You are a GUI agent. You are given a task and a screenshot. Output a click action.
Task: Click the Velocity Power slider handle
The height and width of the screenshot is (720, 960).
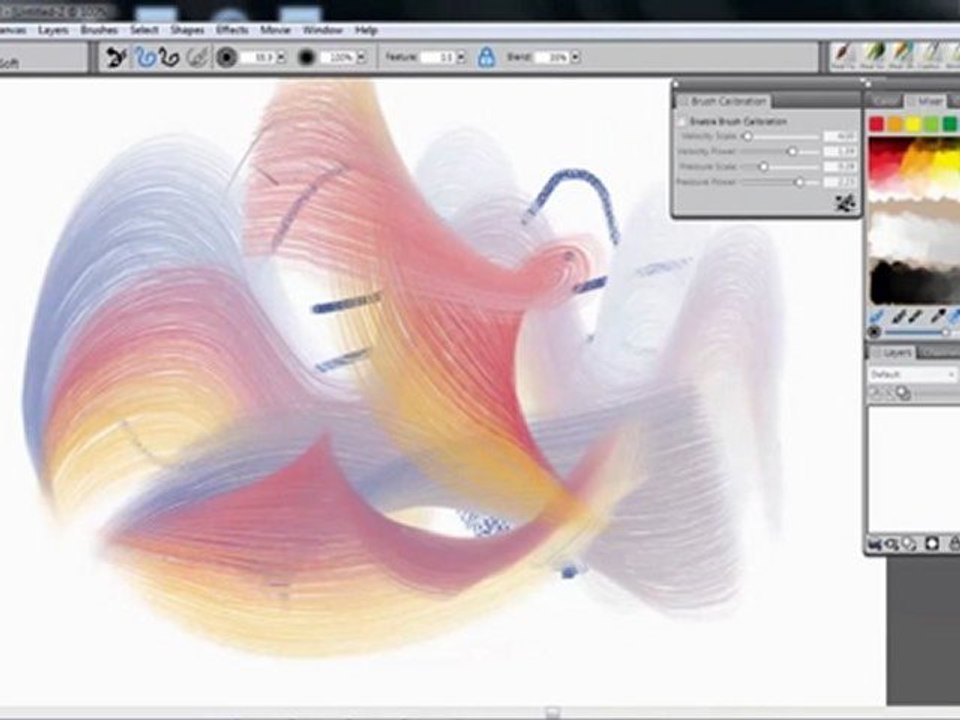tap(792, 151)
